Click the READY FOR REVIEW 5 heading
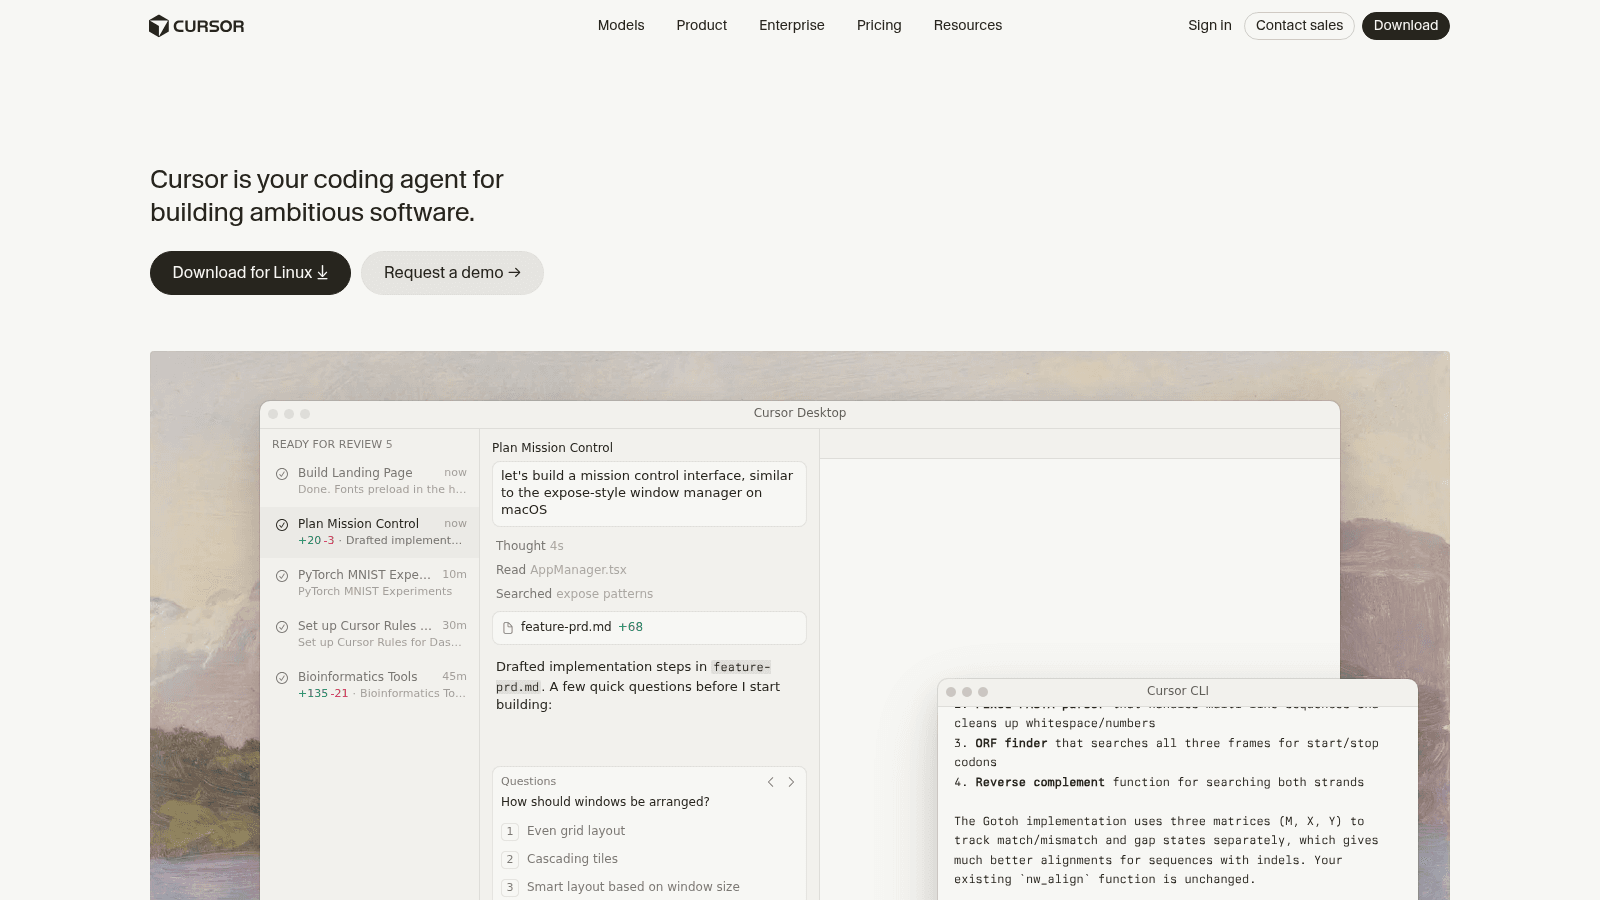This screenshot has height=900, width=1600. pos(332,444)
